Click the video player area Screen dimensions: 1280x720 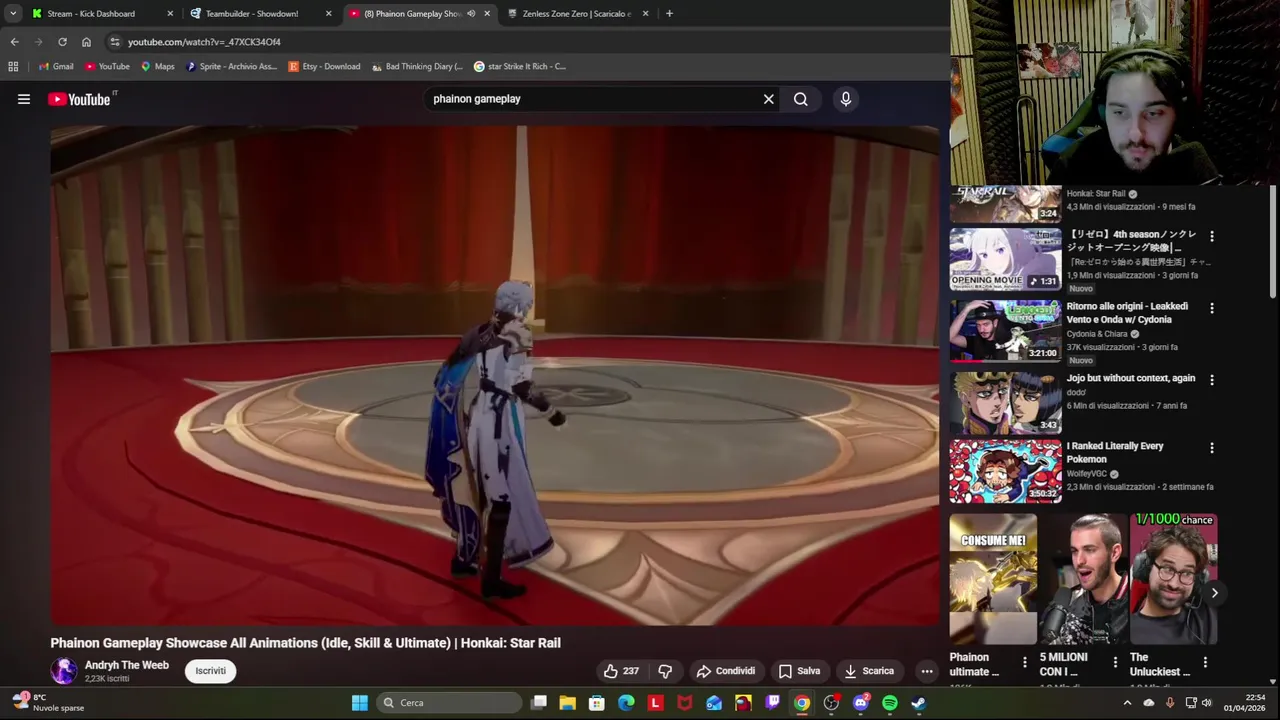pos(495,375)
